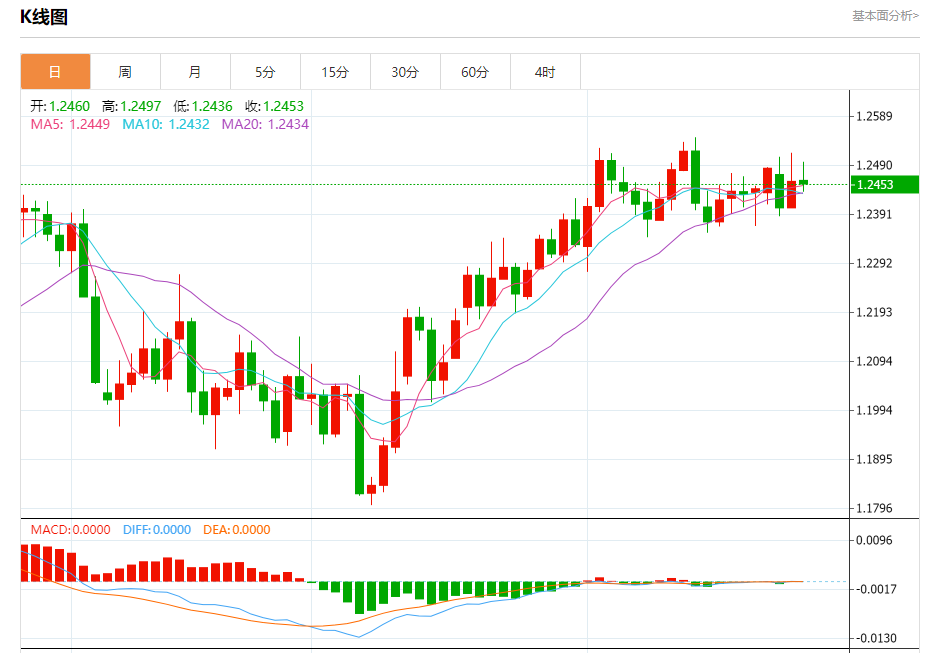Click the 0.0096 MACD axis label
Viewport: 931px width, 653px height.
click(874, 540)
